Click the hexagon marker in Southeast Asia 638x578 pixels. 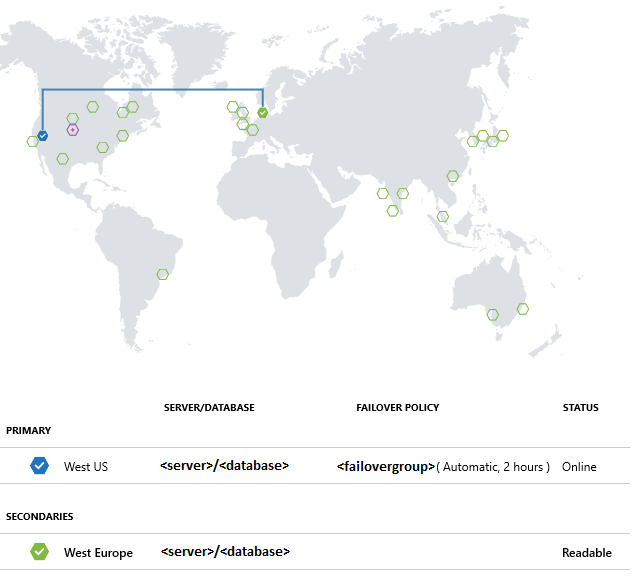coord(443,216)
